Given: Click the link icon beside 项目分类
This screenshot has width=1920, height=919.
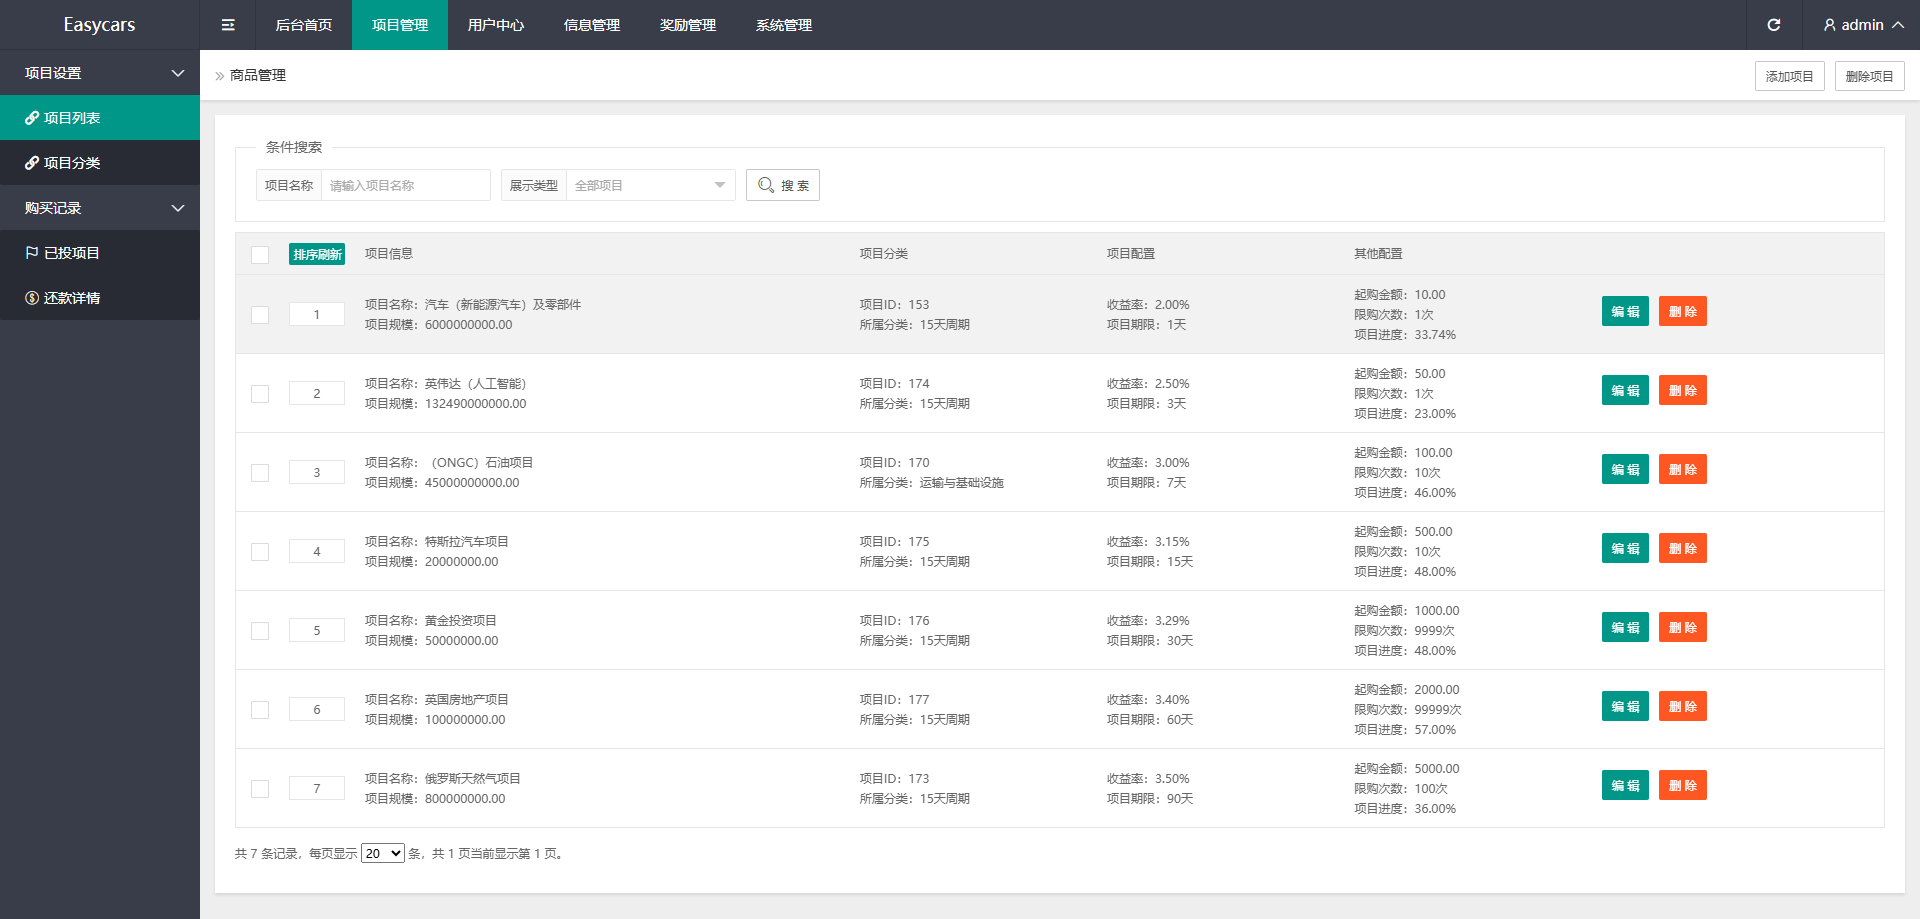Looking at the screenshot, I should click(x=32, y=163).
